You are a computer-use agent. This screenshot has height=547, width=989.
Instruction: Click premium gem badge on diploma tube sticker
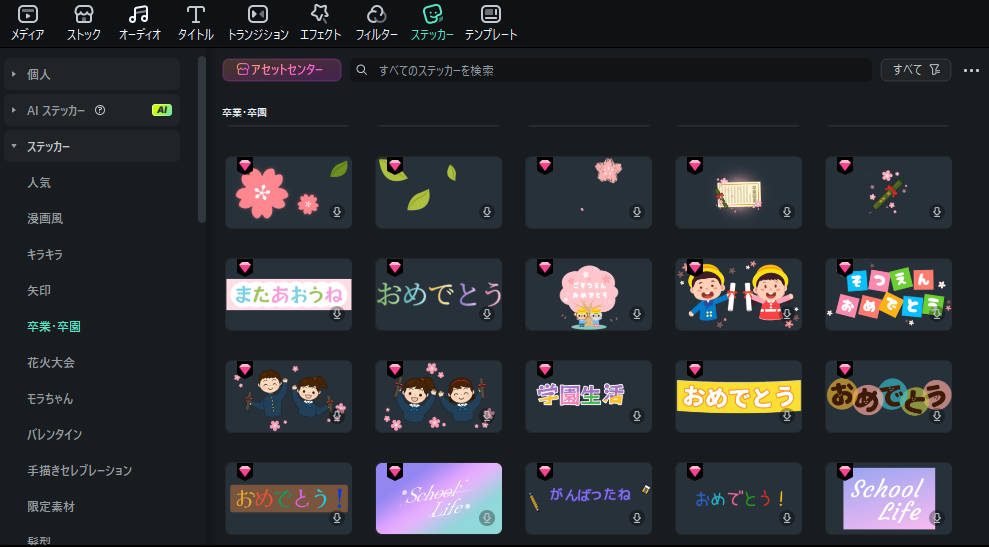point(845,165)
